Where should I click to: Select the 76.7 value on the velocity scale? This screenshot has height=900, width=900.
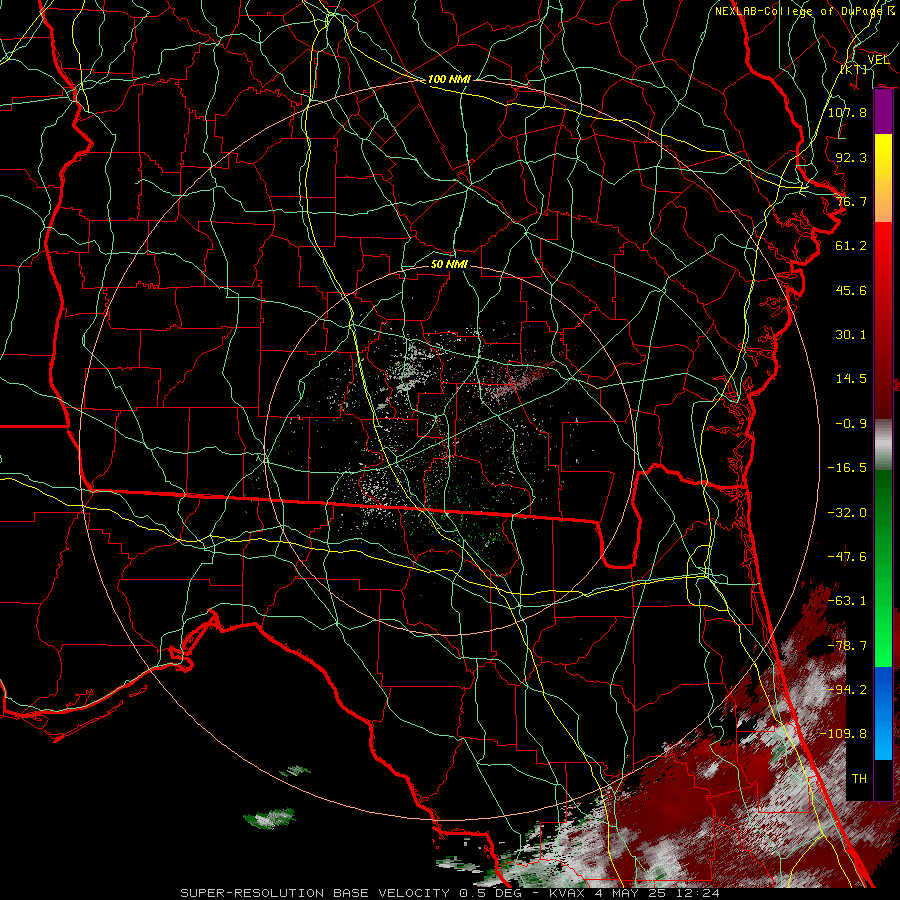[851, 201]
